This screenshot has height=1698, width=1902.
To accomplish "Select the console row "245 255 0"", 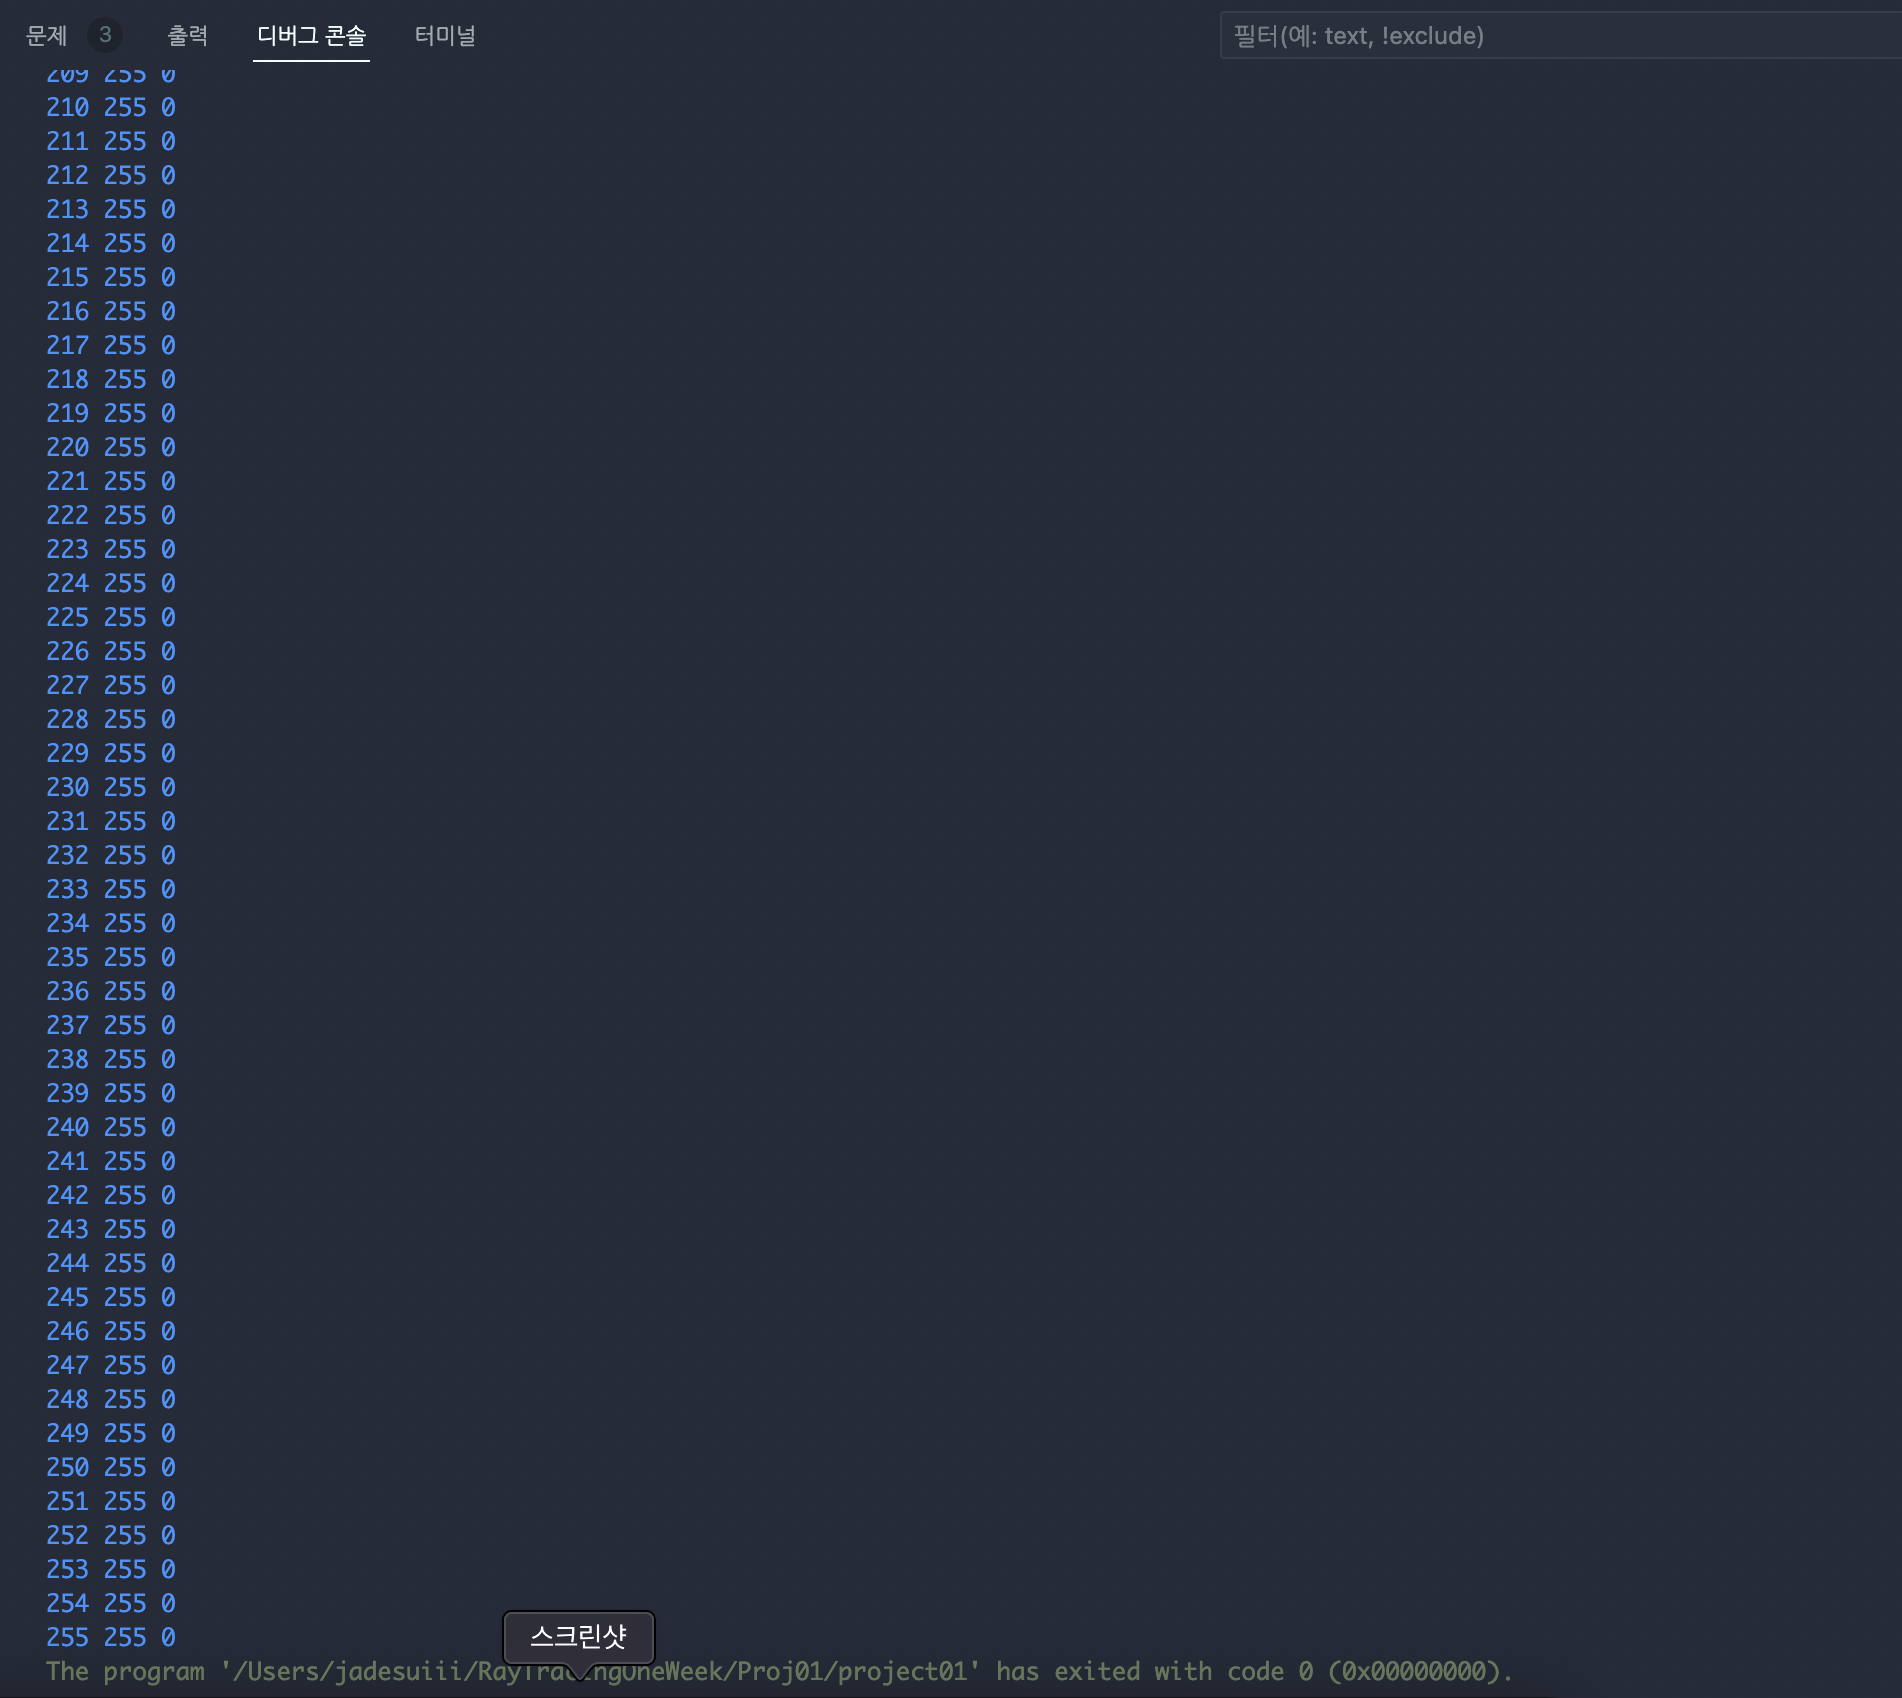I will point(111,1297).
